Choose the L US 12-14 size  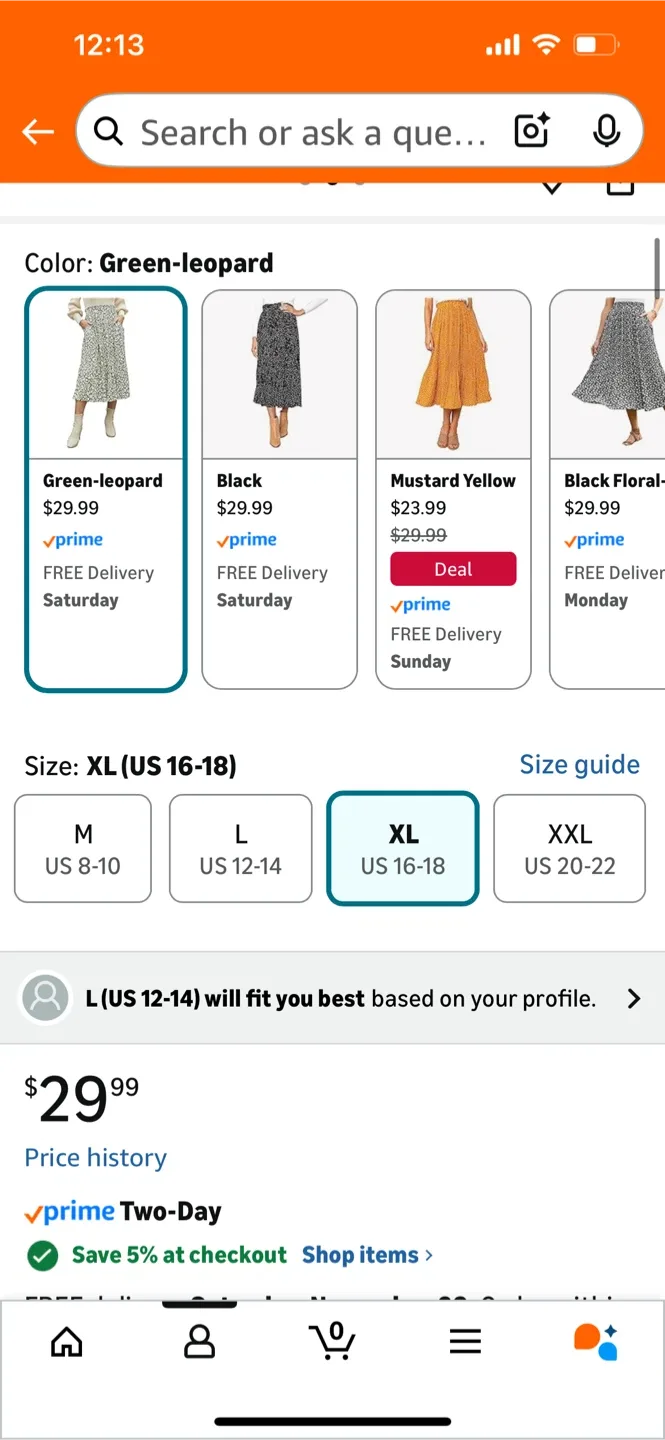tap(240, 848)
